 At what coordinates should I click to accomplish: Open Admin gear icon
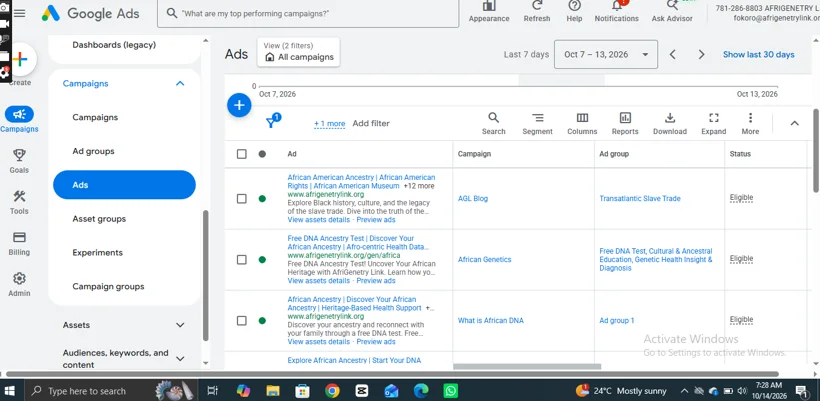coord(19,278)
